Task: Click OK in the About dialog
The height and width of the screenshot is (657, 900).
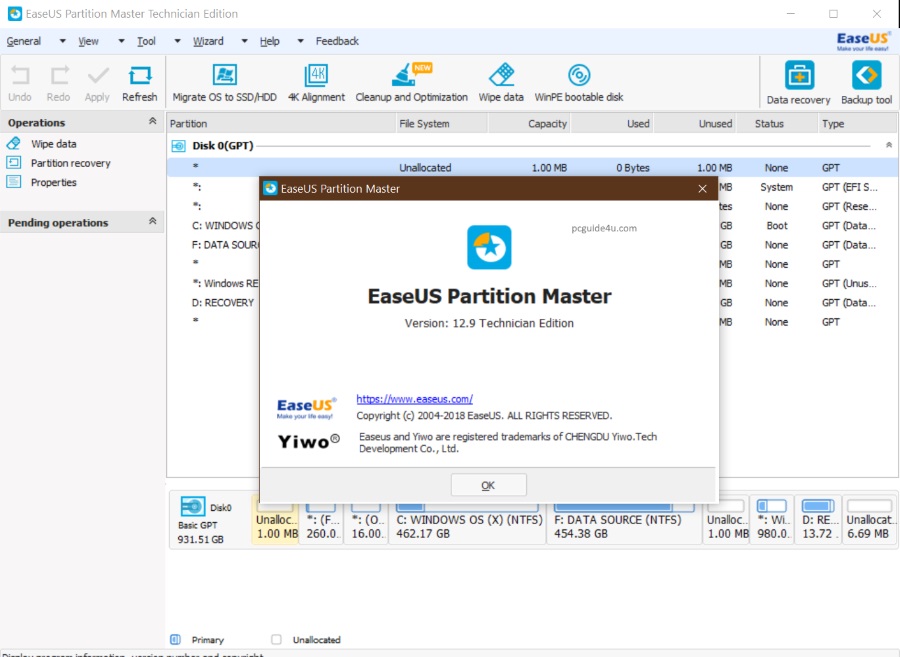Action: pos(488,485)
